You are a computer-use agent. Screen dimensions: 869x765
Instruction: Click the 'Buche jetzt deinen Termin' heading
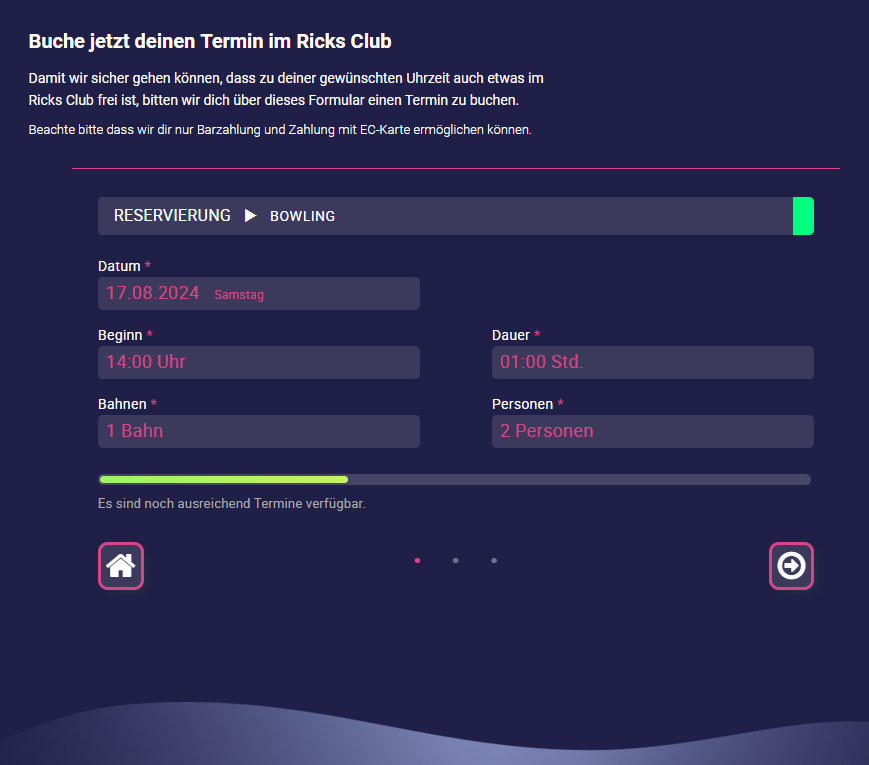click(210, 41)
